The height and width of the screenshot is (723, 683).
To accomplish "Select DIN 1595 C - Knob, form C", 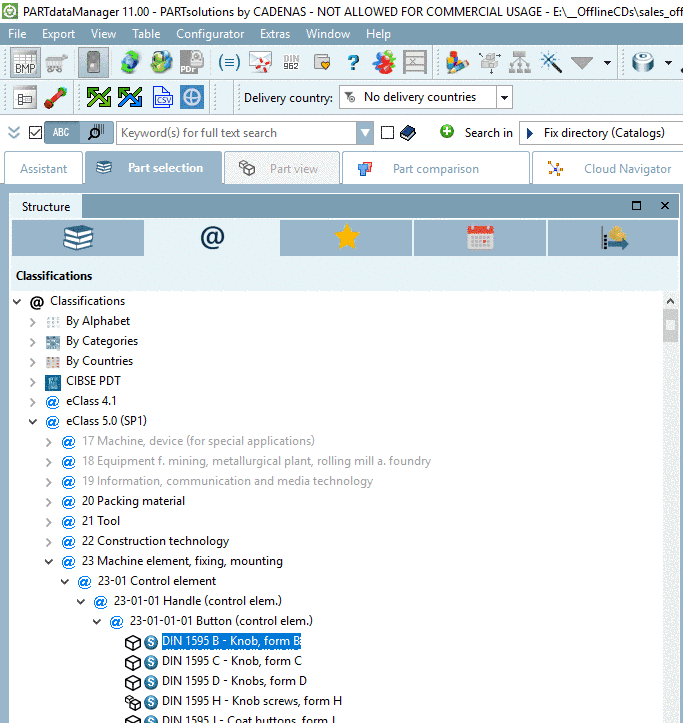I will [x=232, y=661].
